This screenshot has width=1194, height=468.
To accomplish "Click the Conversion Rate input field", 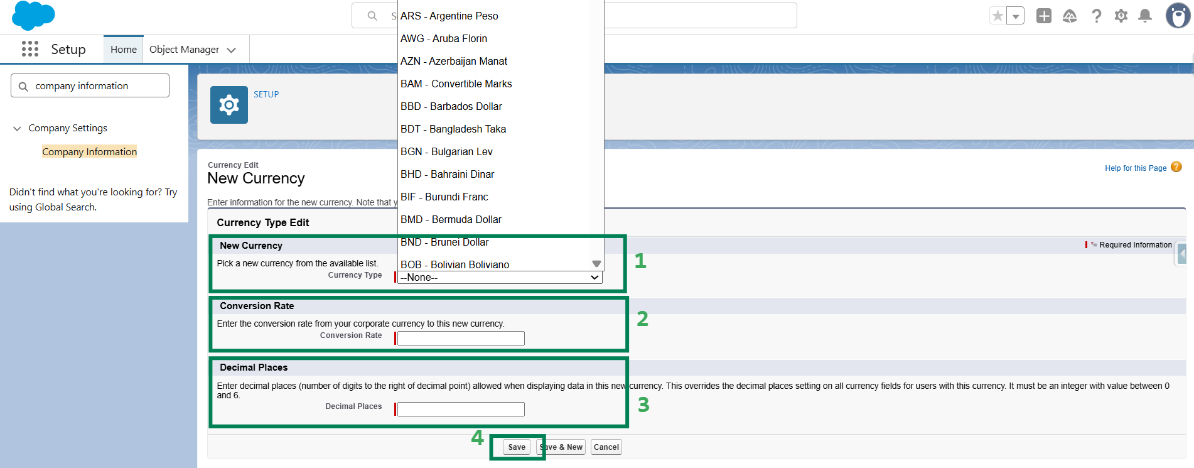I will [461, 339].
